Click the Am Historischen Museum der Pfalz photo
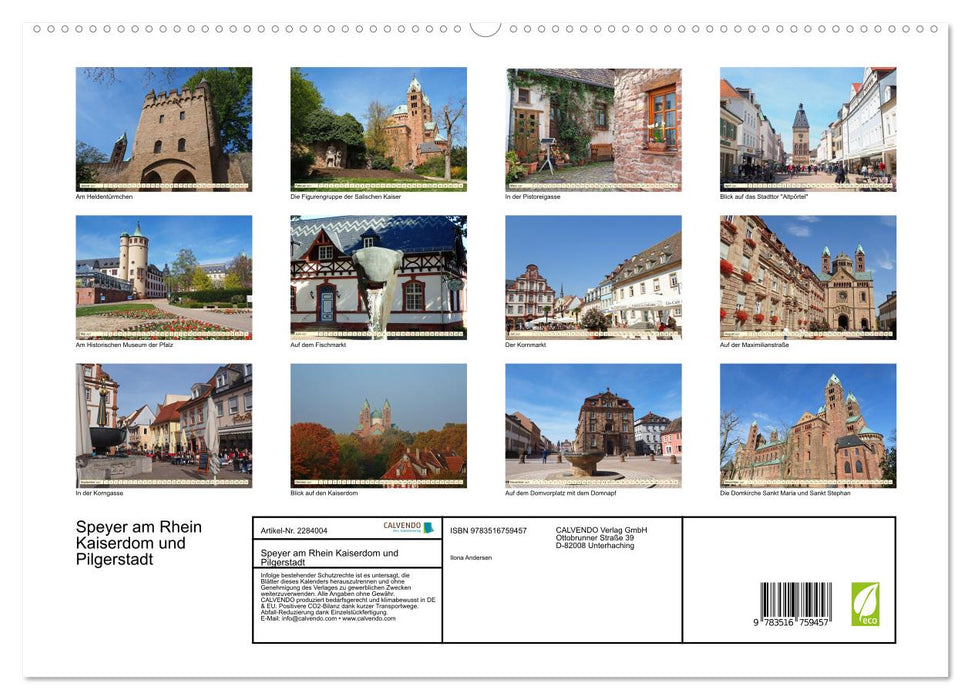The image size is (971, 700). click(163, 277)
